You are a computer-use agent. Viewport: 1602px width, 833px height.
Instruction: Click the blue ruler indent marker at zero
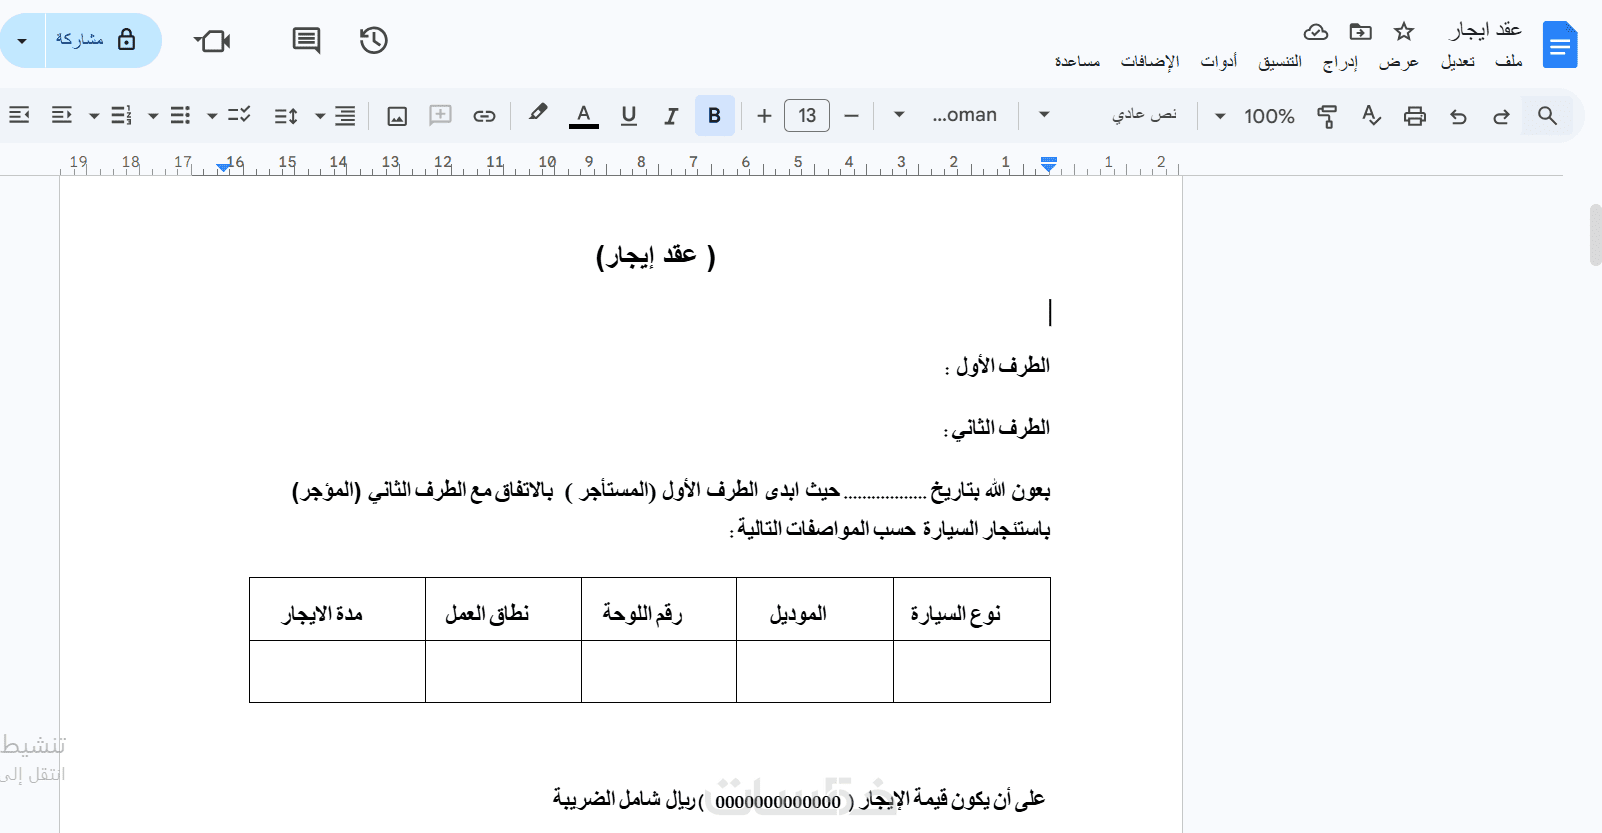[1048, 164]
